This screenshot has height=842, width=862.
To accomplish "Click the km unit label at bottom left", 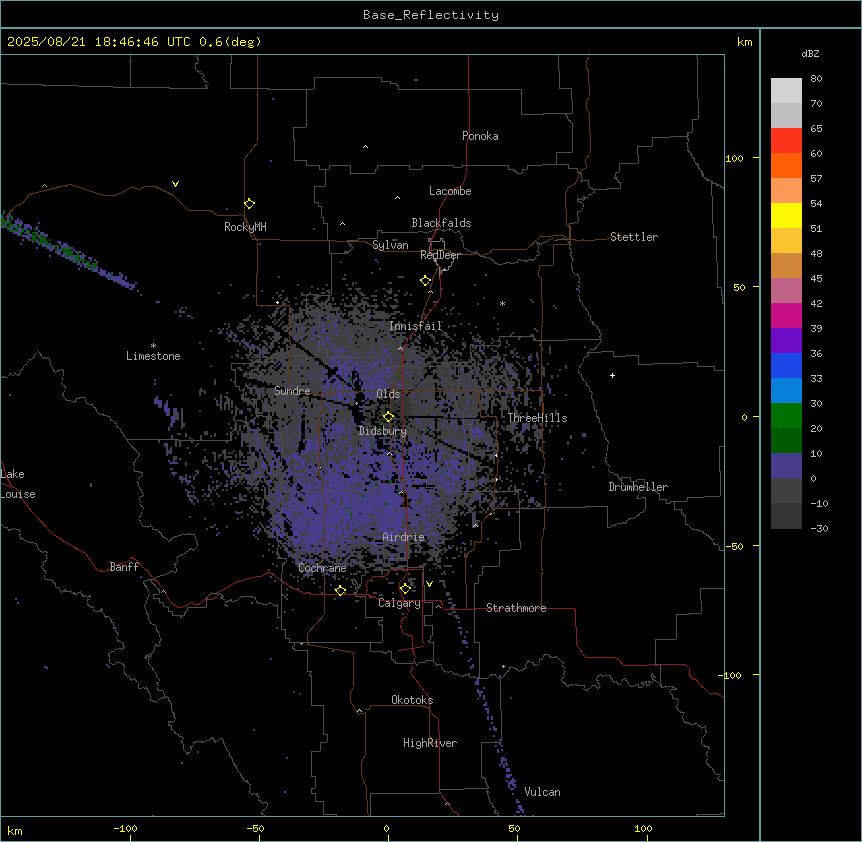I will click(x=15, y=830).
